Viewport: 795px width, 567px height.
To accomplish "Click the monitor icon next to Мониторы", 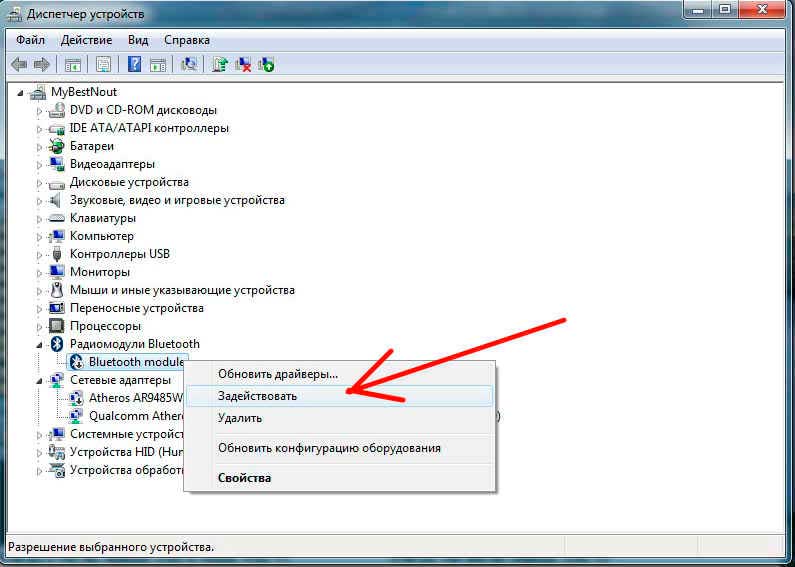I will 56,272.
